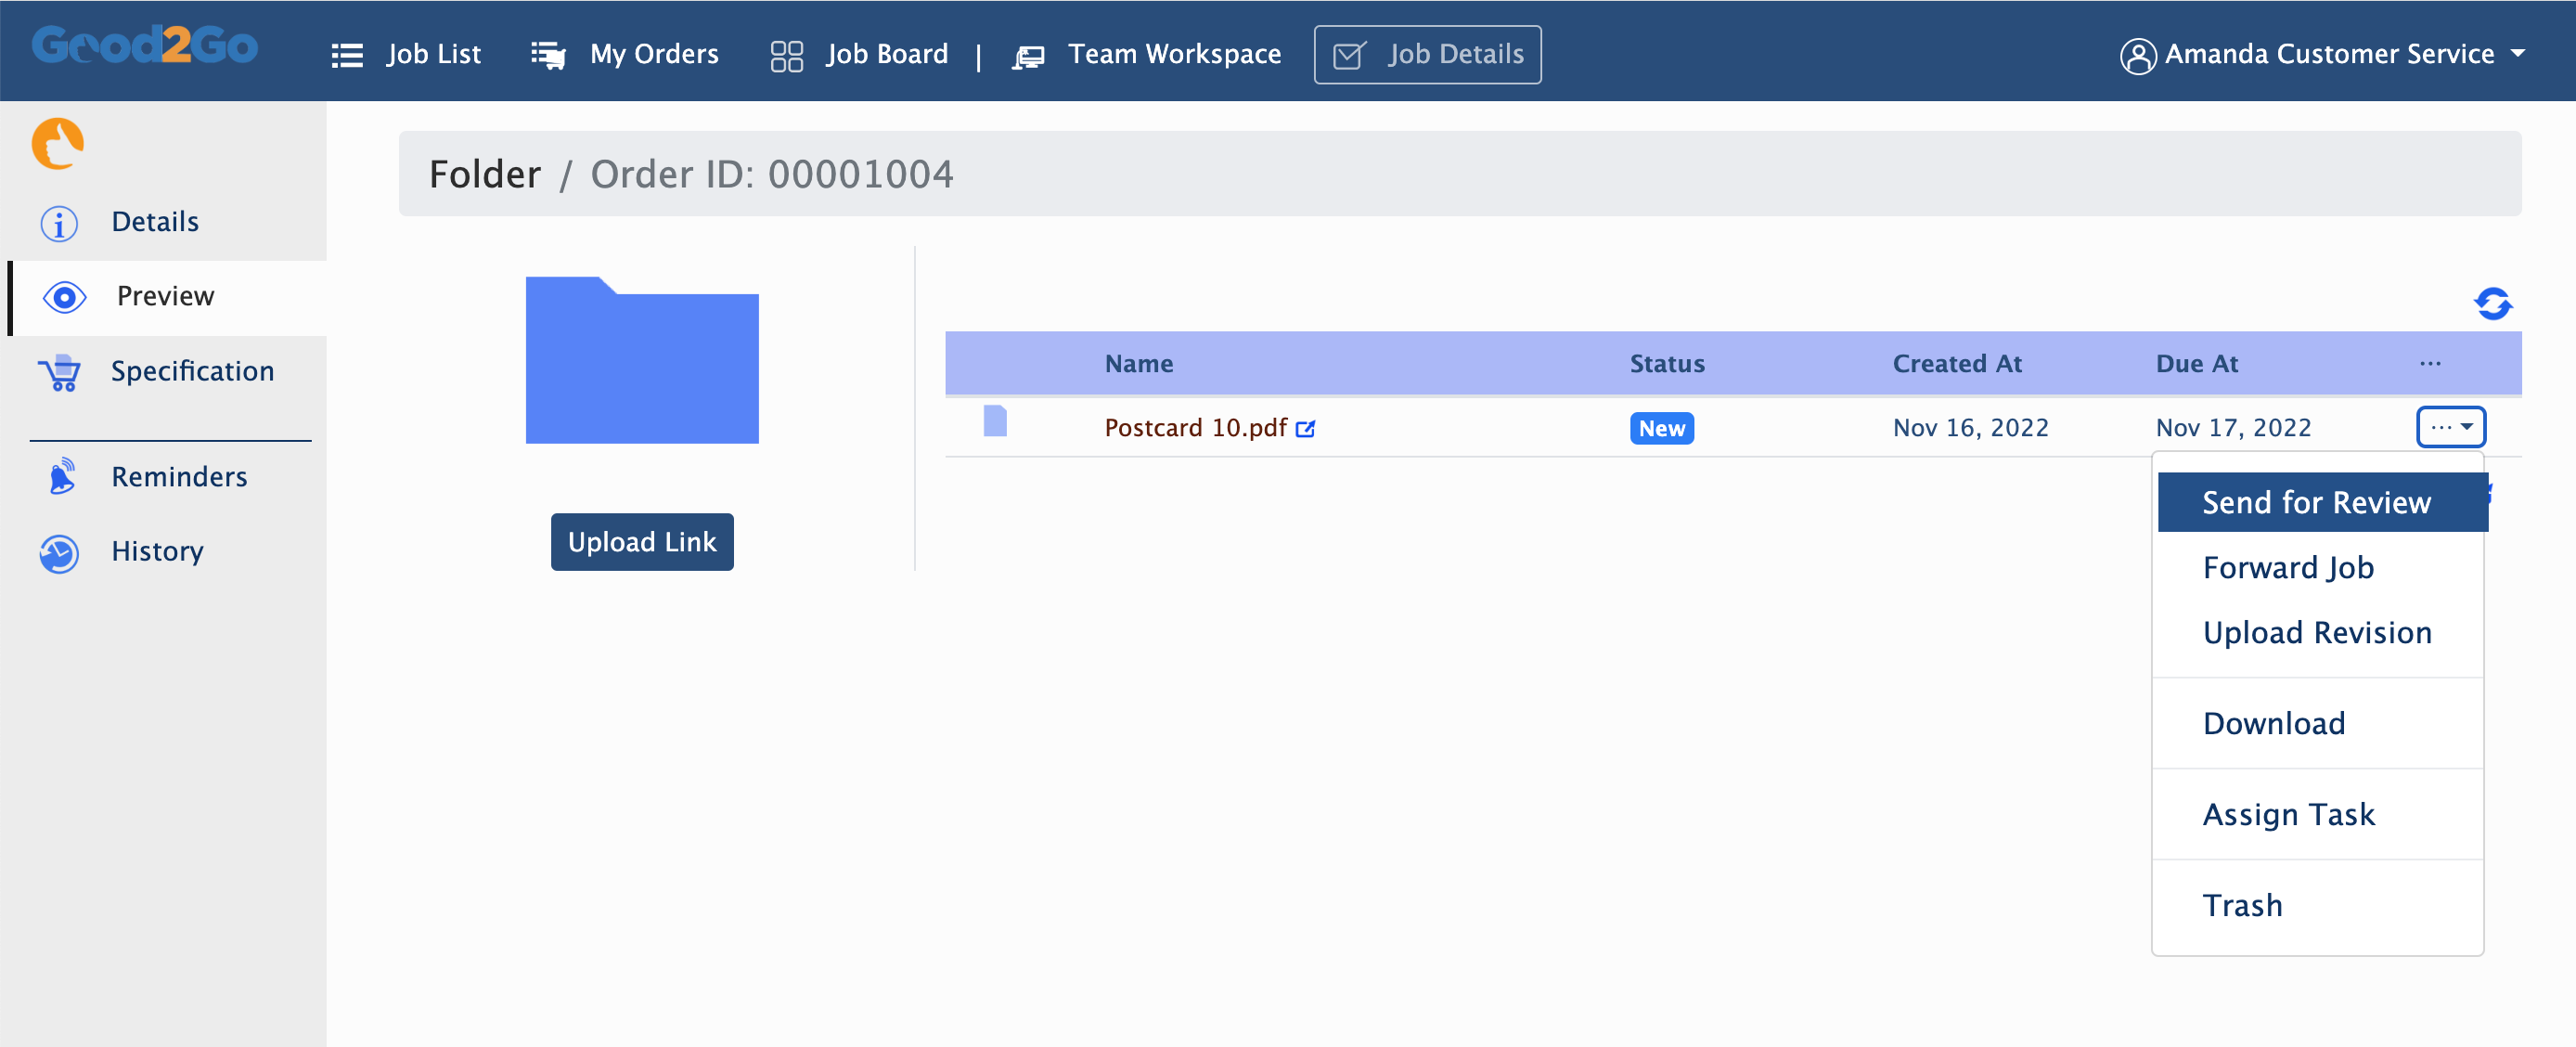This screenshot has height=1047, width=2576.
Task: Expand the Amanda Customer Service user menu
Action: coord(2322,54)
